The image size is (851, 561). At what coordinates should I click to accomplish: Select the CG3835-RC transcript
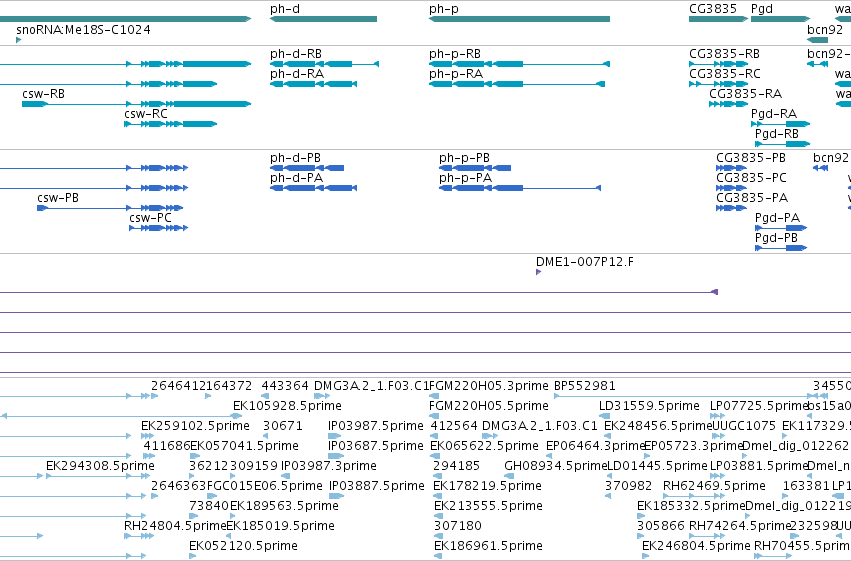click(x=719, y=84)
